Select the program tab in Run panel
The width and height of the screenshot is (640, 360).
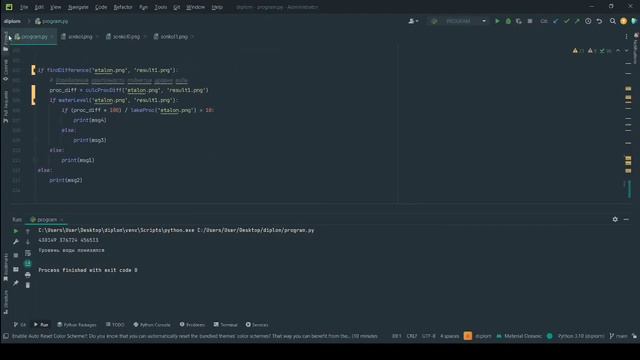[47, 220]
